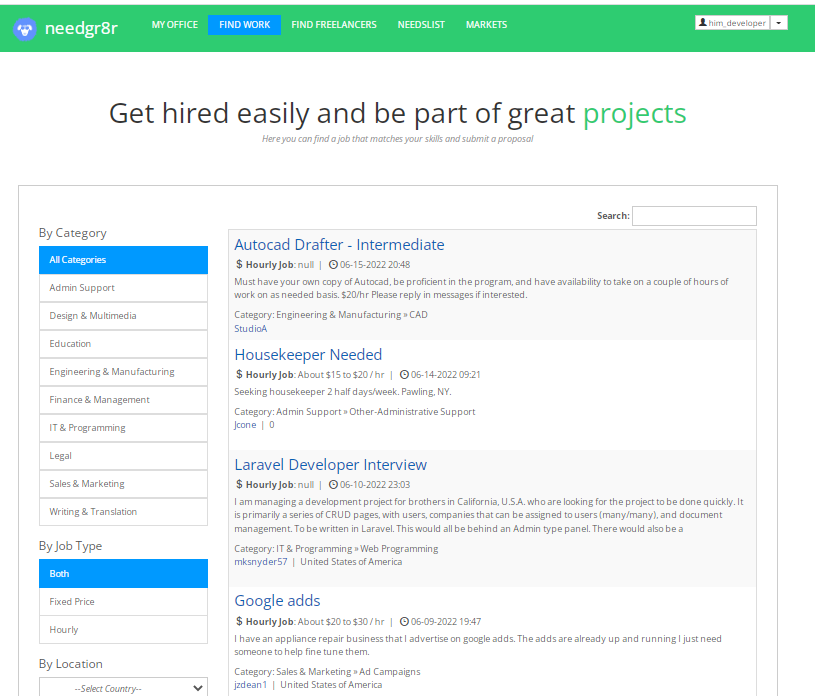Image resolution: width=815 pixels, height=696 pixels.
Task: Open the Markets navigation item
Action: pos(486,25)
